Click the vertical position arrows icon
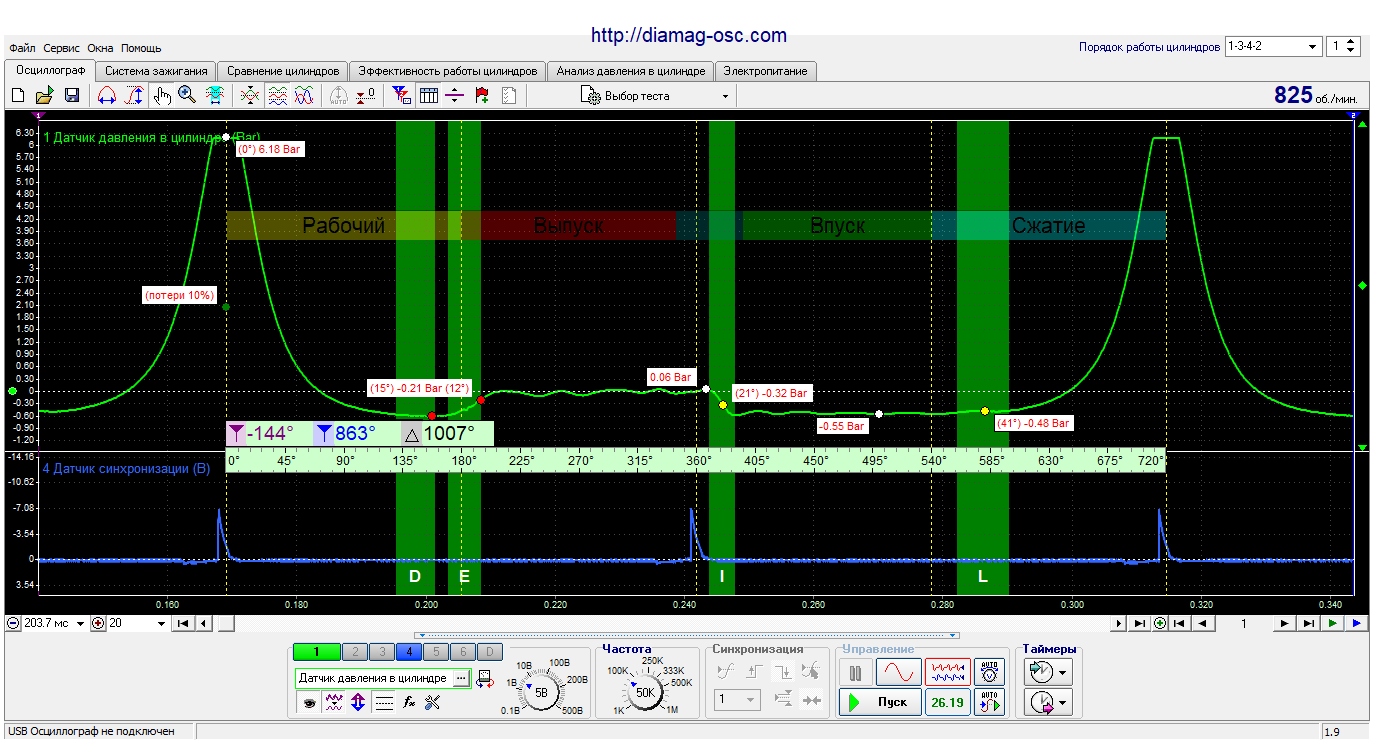 pos(359,703)
